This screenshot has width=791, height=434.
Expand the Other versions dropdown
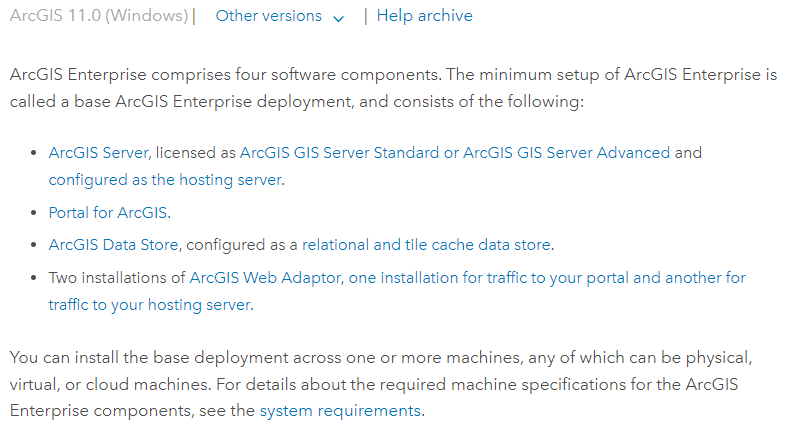click(x=269, y=16)
